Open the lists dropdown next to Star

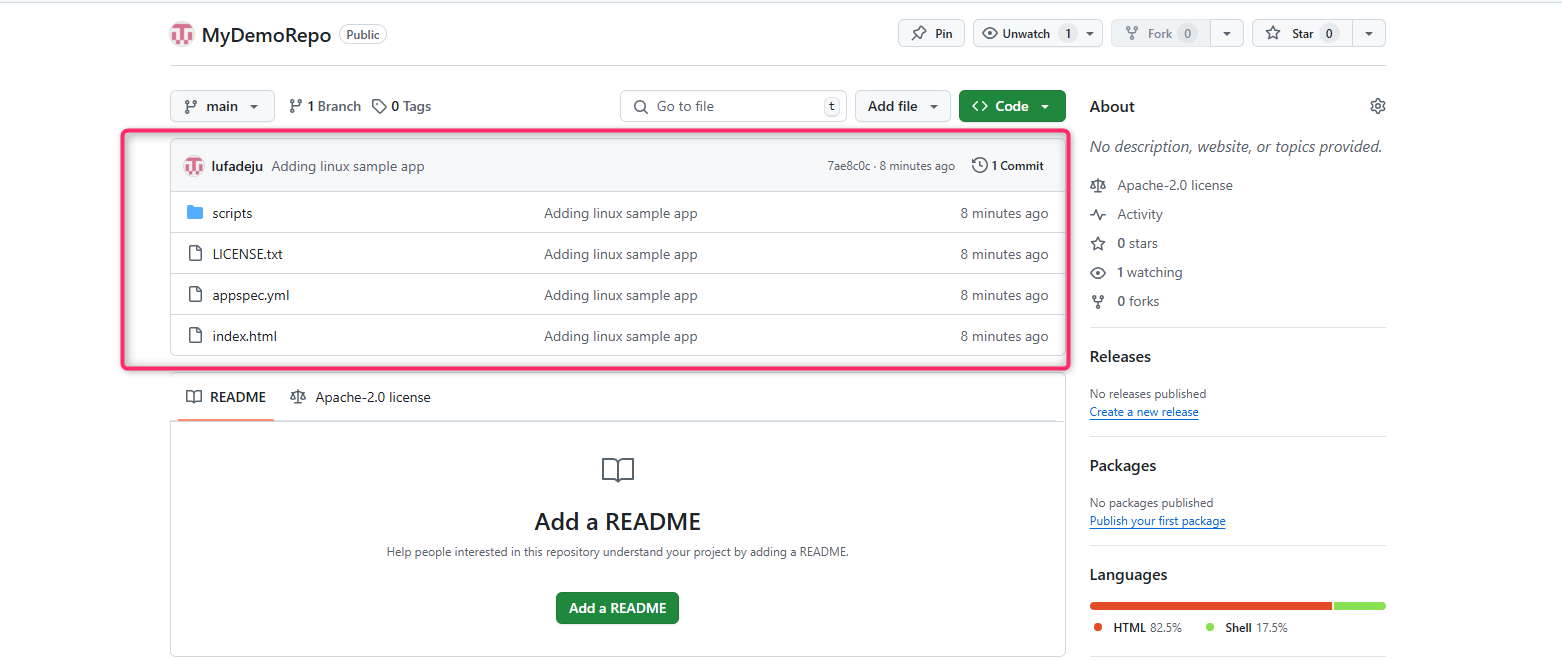point(1369,33)
